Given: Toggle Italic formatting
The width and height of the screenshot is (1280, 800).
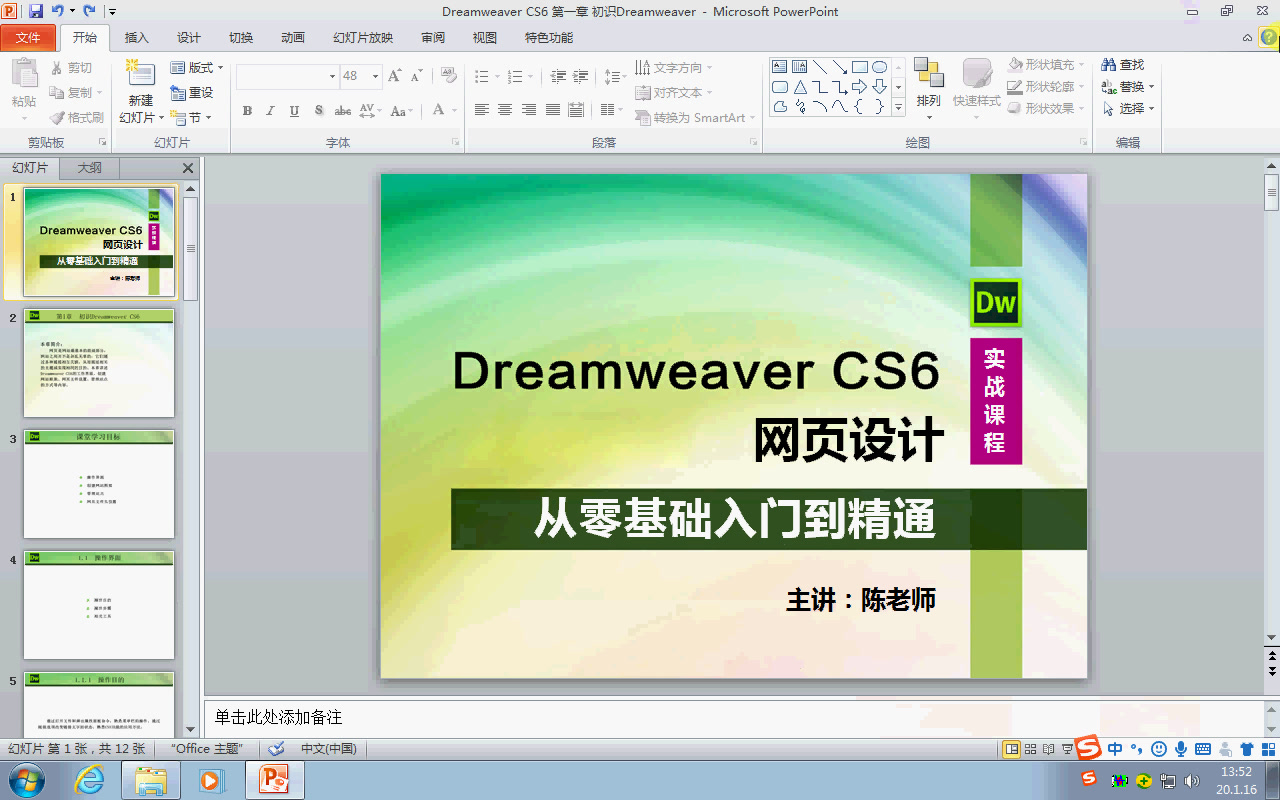Looking at the screenshot, I should (270, 111).
